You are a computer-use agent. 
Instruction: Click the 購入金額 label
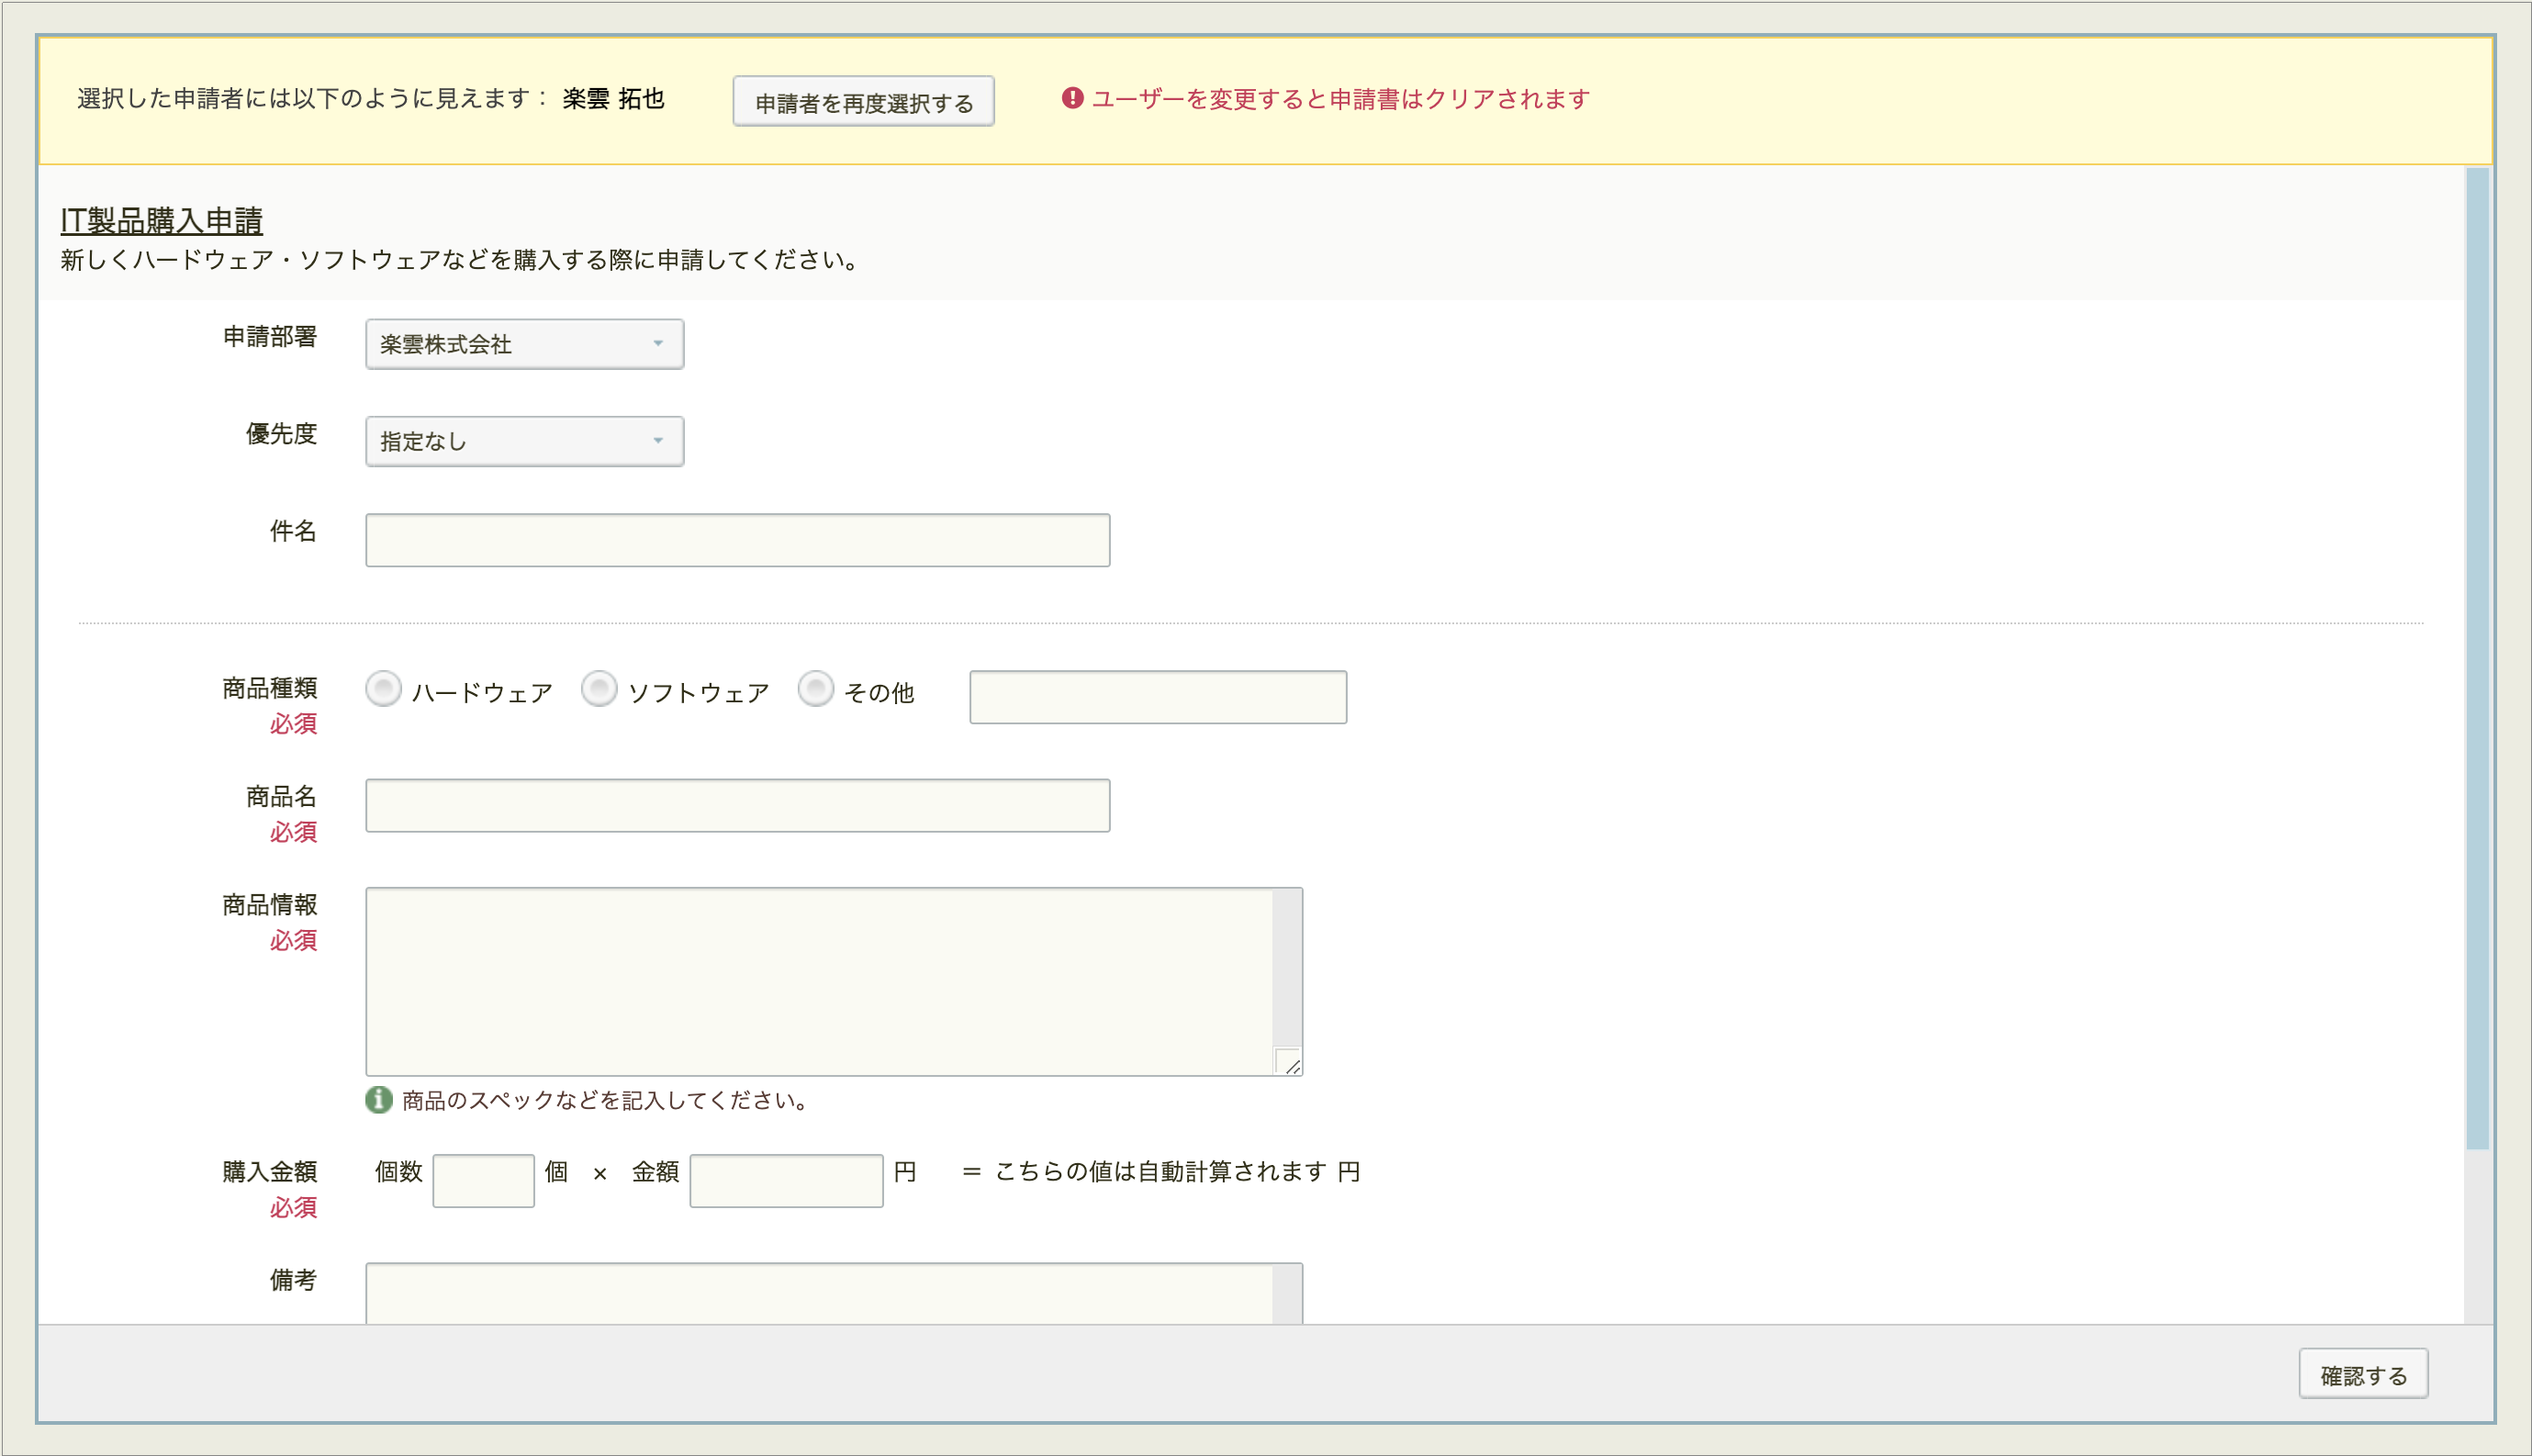(270, 1171)
